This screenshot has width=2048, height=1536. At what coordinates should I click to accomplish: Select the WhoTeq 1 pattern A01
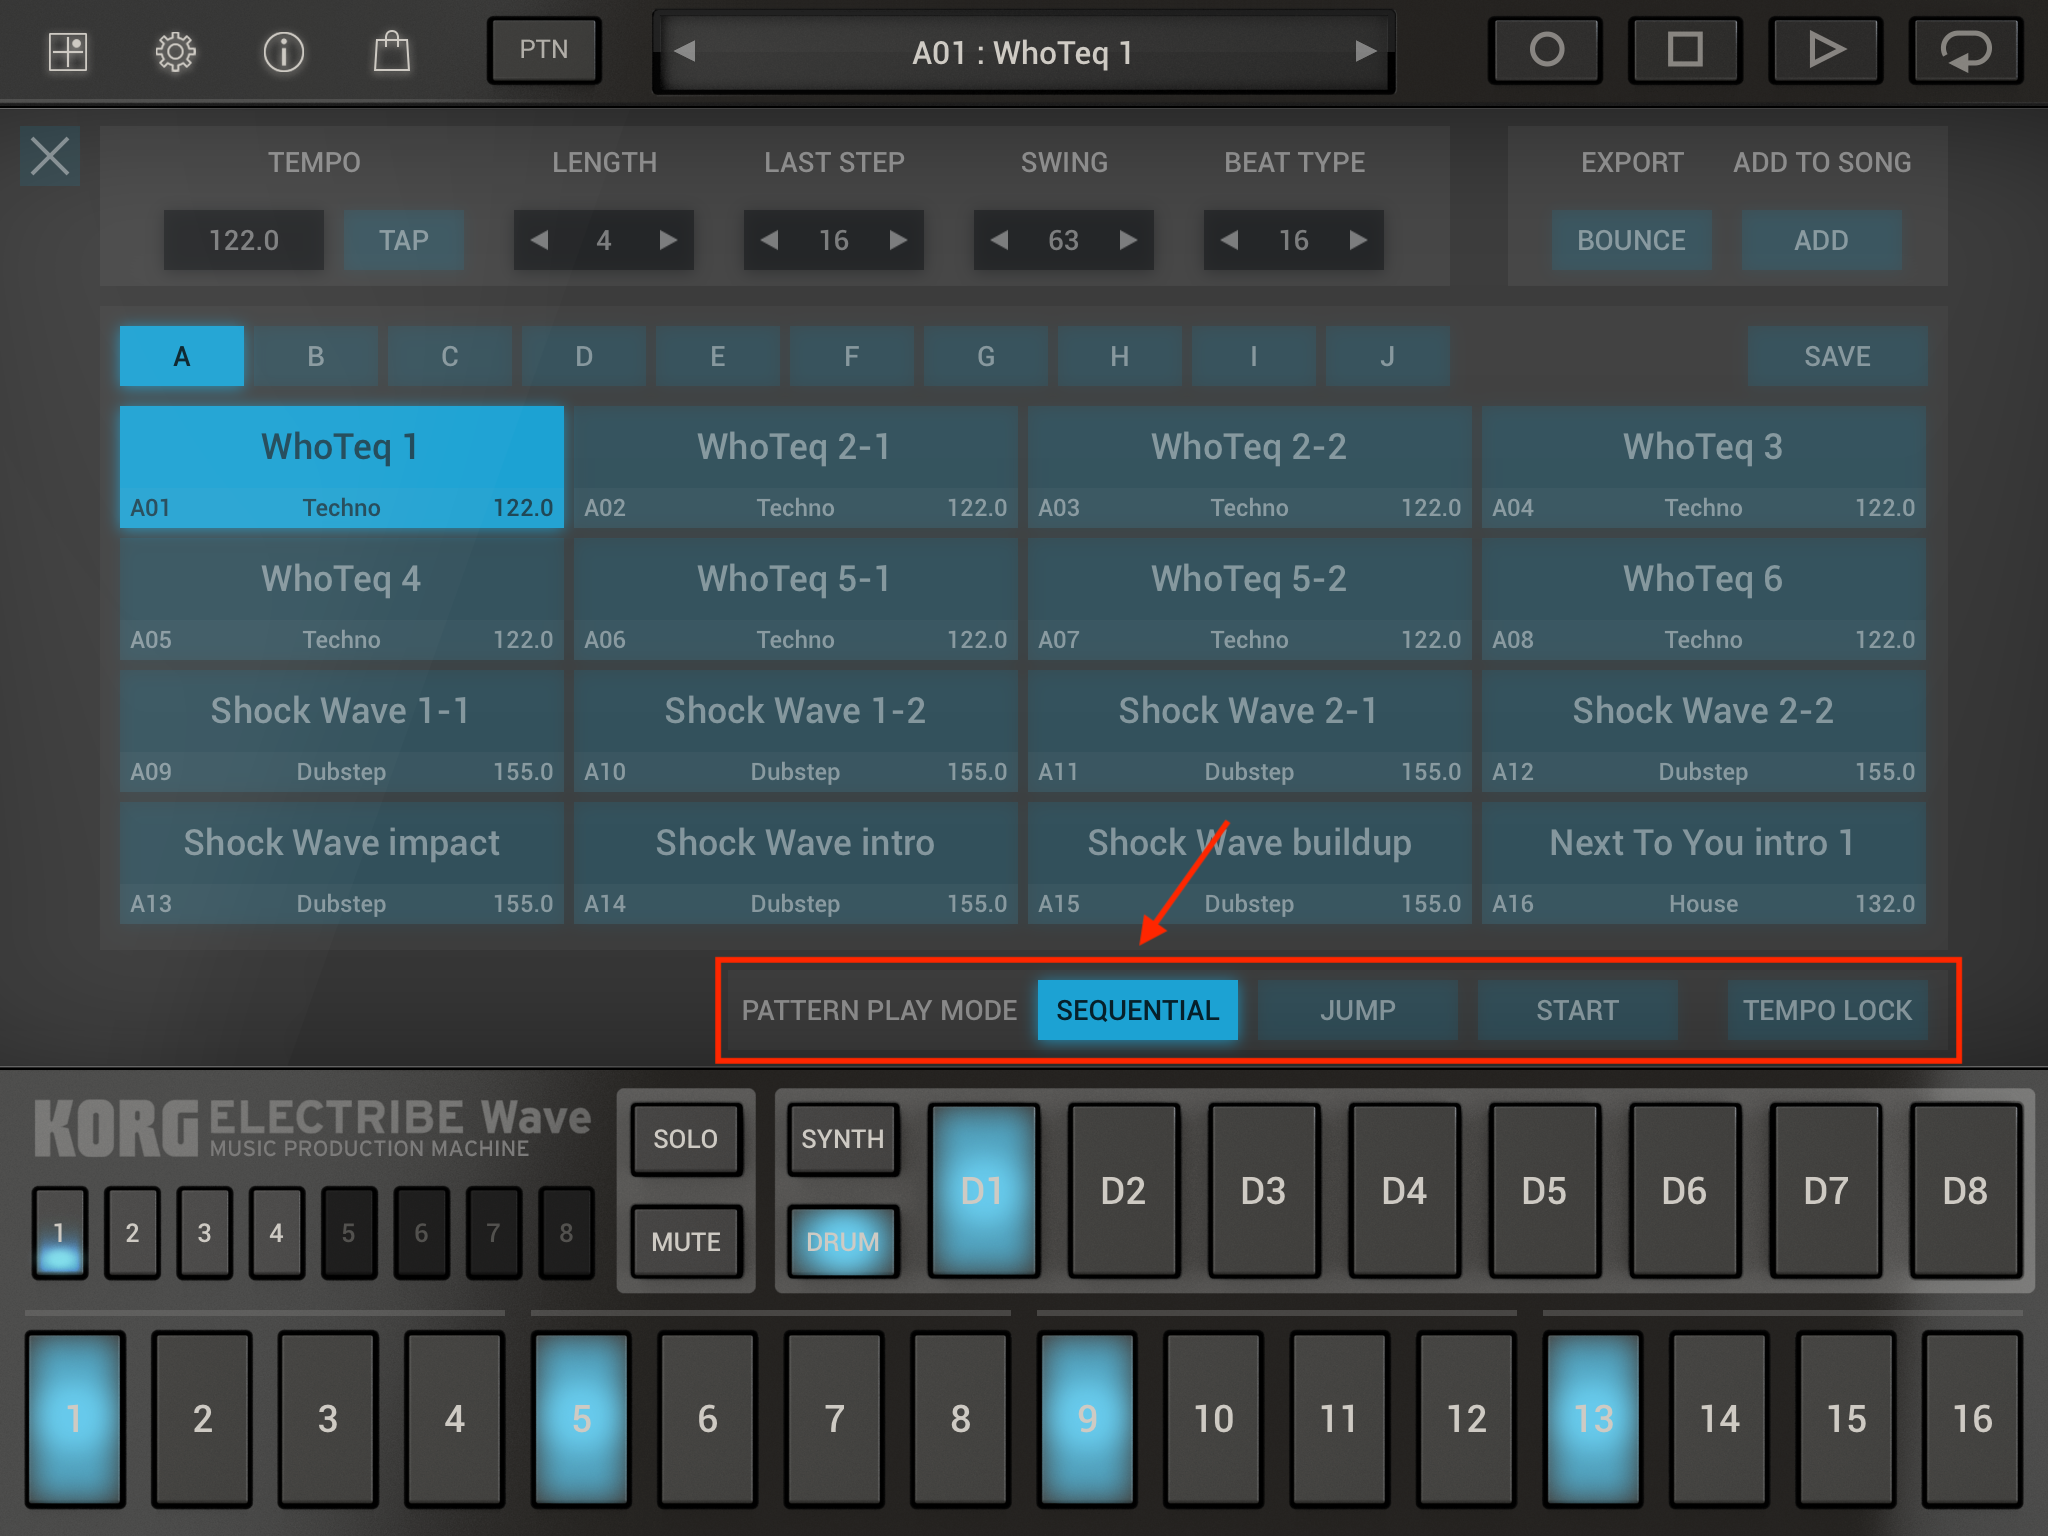tap(342, 467)
